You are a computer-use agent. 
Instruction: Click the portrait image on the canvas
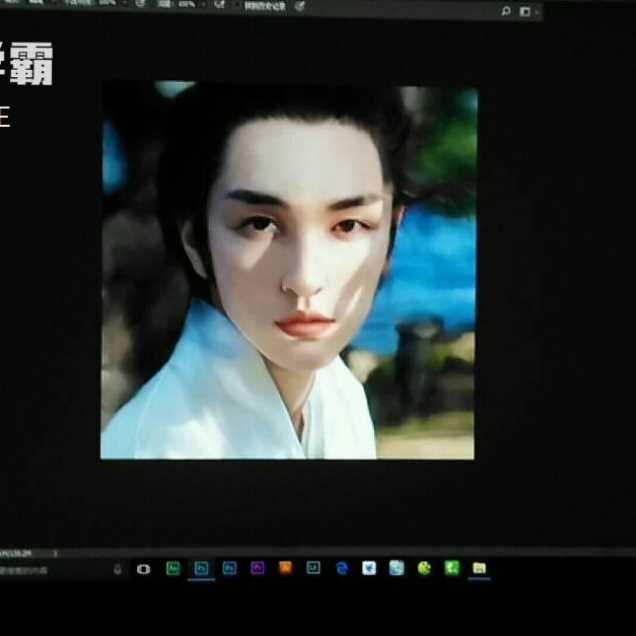click(289, 271)
